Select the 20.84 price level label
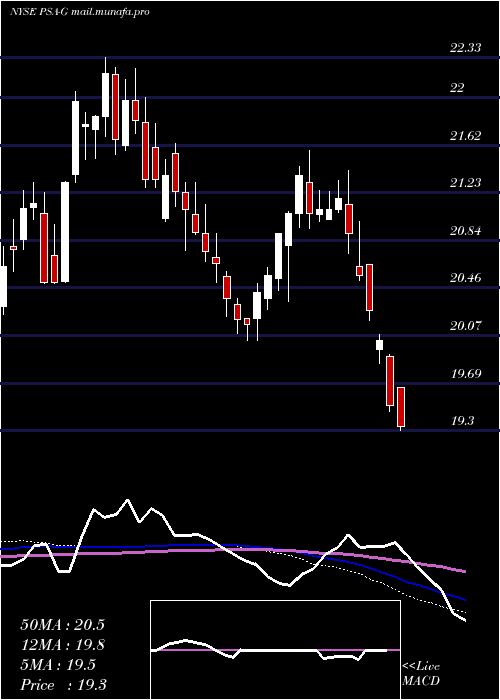Screen dimensions: 500x700 (x=466, y=231)
